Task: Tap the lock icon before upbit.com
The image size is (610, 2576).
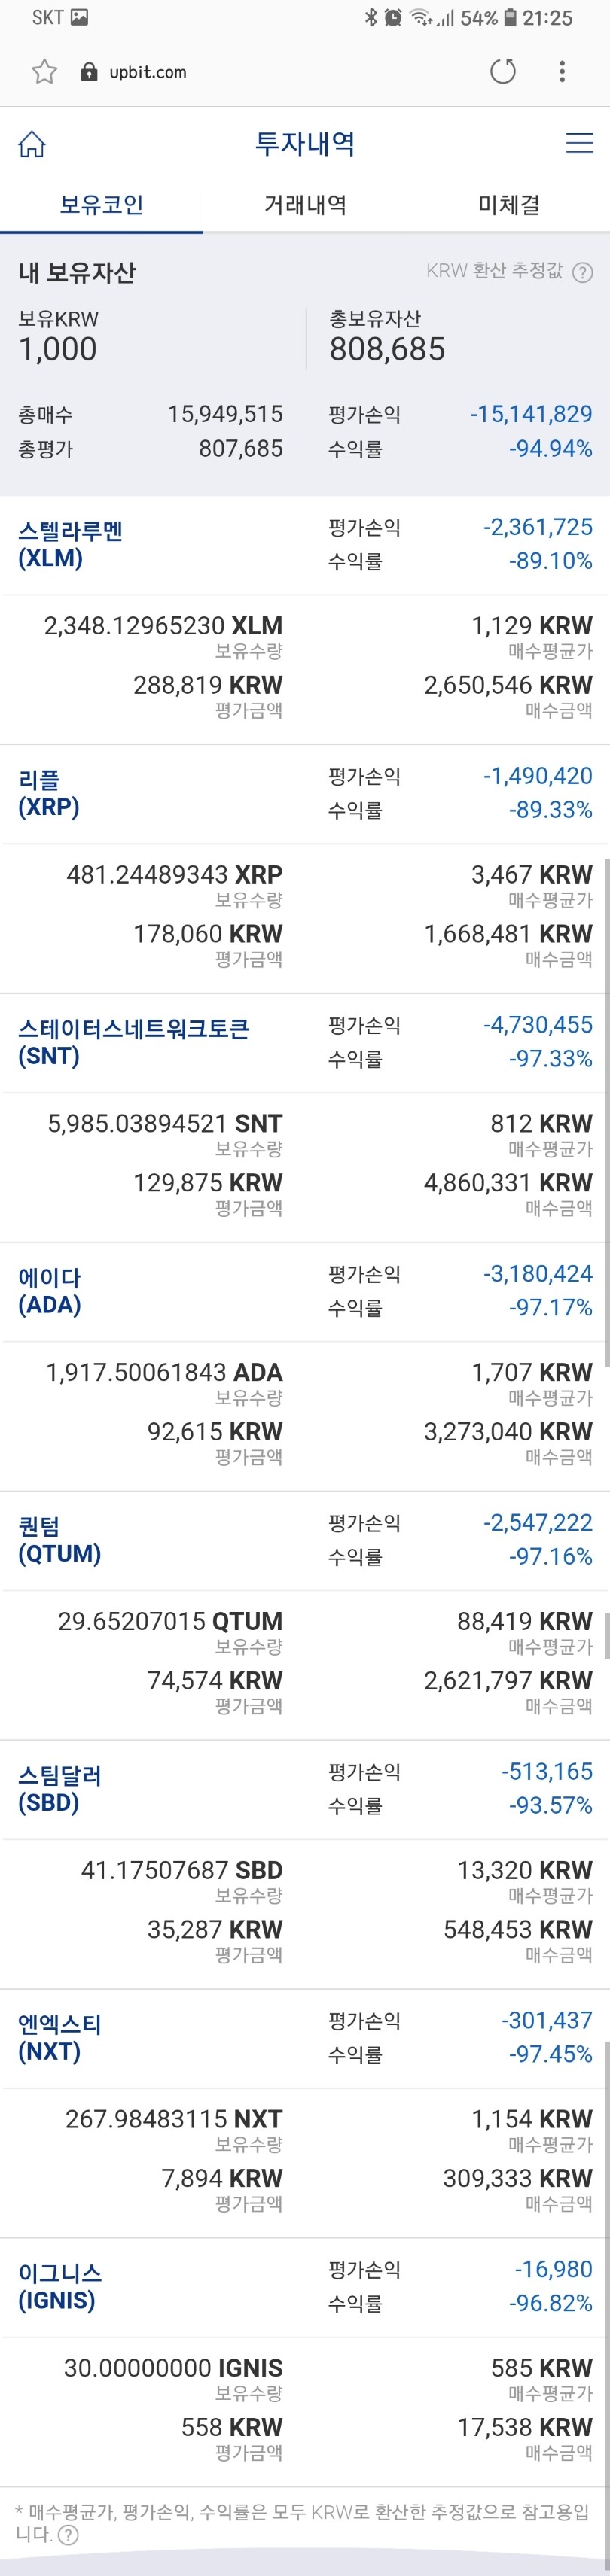Action: (x=88, y=71)
